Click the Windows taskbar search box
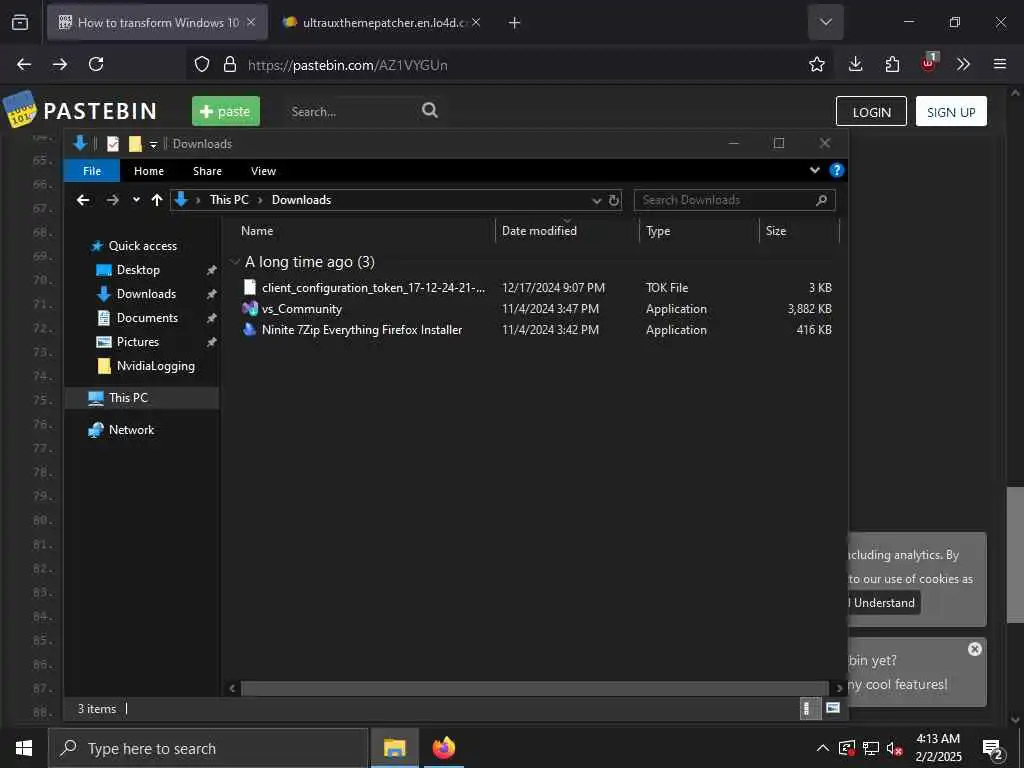 point(208,748)
